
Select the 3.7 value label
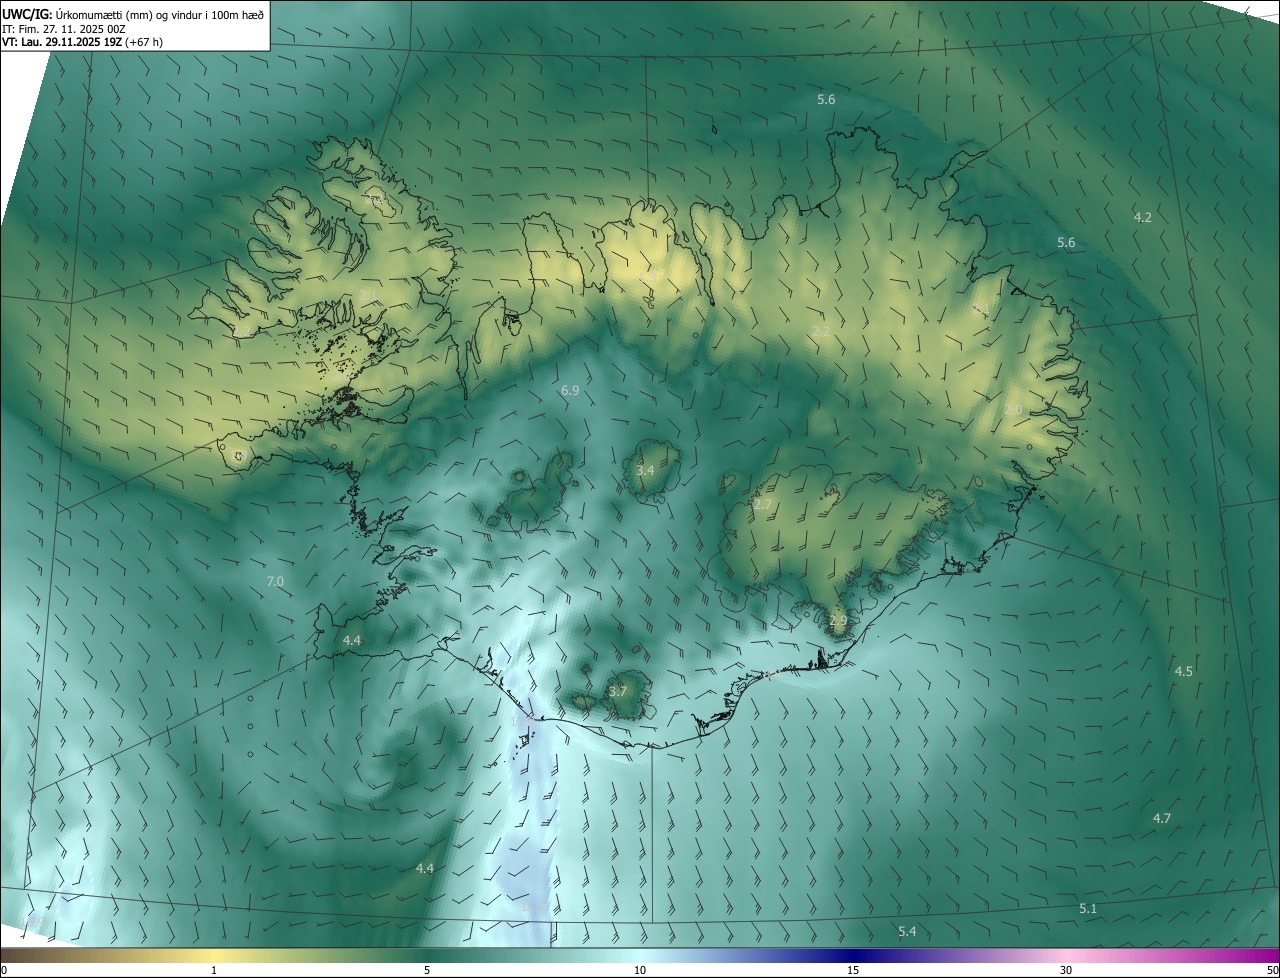point(618,691)
